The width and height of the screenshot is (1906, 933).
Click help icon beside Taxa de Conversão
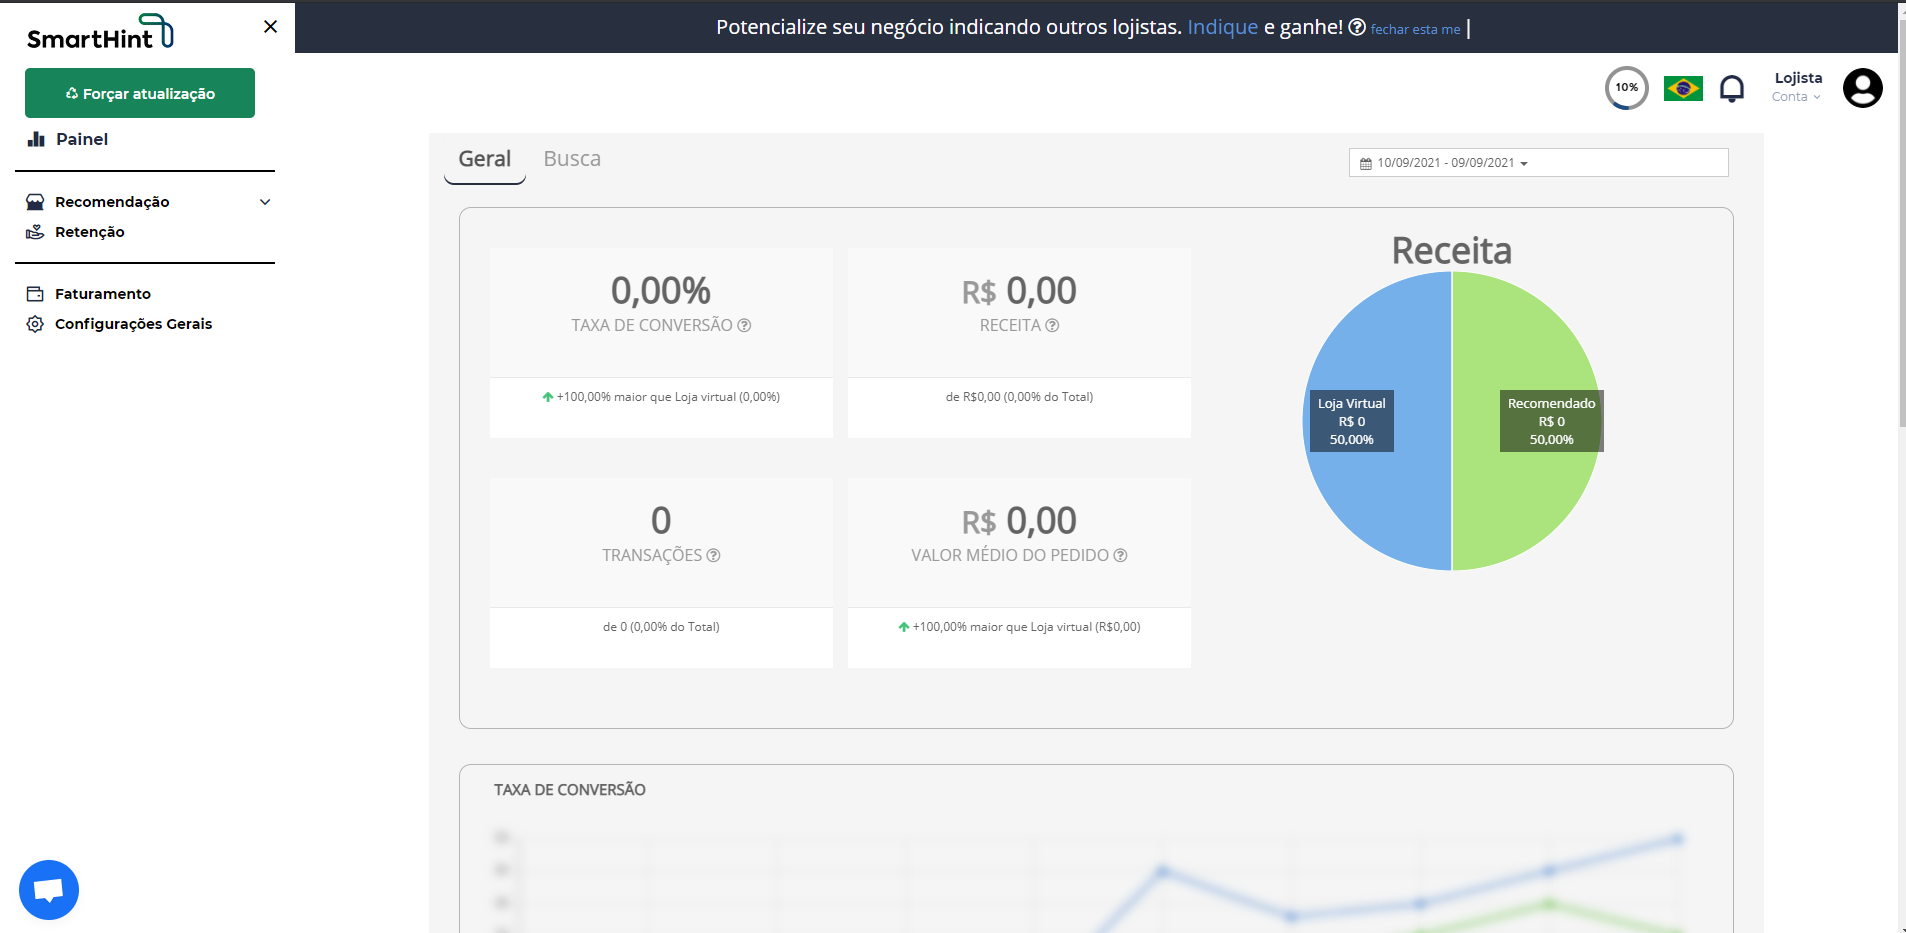(744, 325)
